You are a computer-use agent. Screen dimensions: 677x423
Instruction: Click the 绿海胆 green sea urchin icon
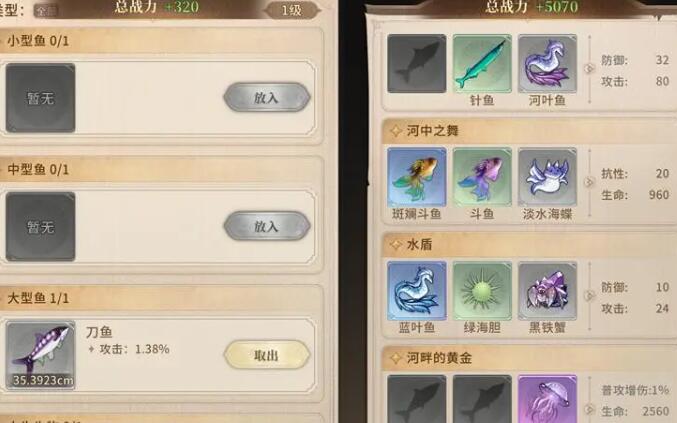(x=482, y=291)
